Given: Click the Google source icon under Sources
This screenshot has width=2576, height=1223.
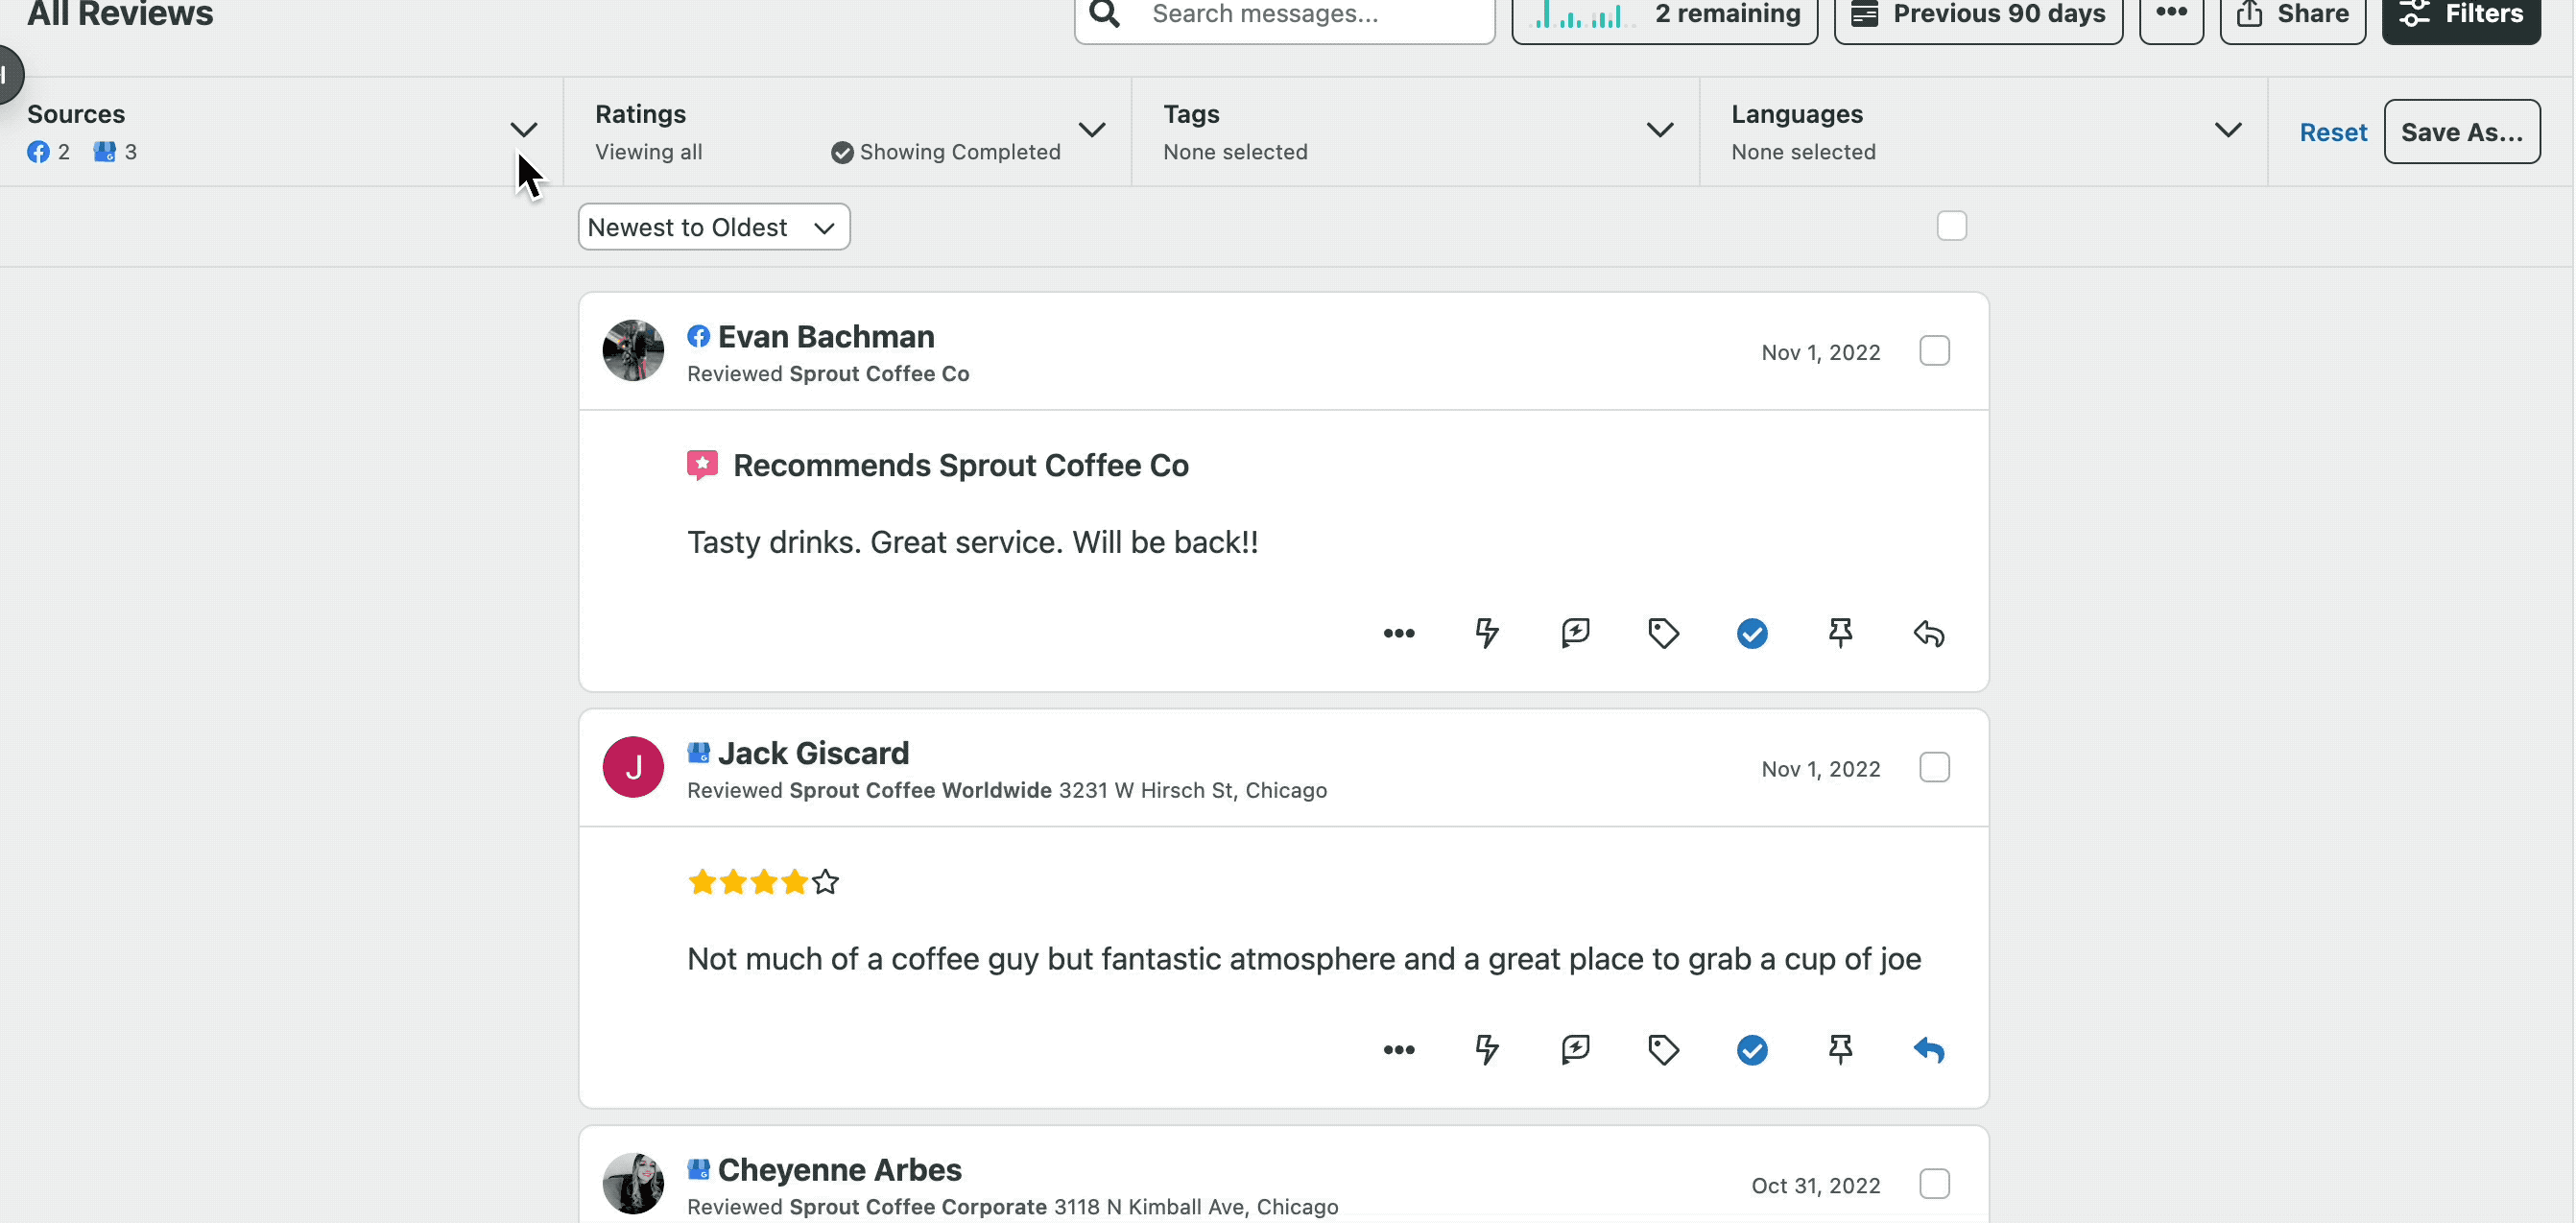Looking at the screenshot, I should pyautogui.click(x=104, y=152).
